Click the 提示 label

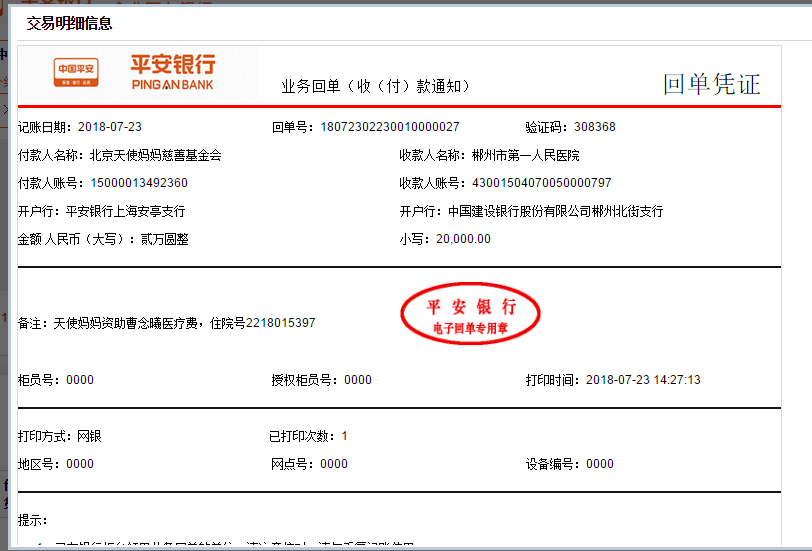pyautogui.click(x=33, y=520)
